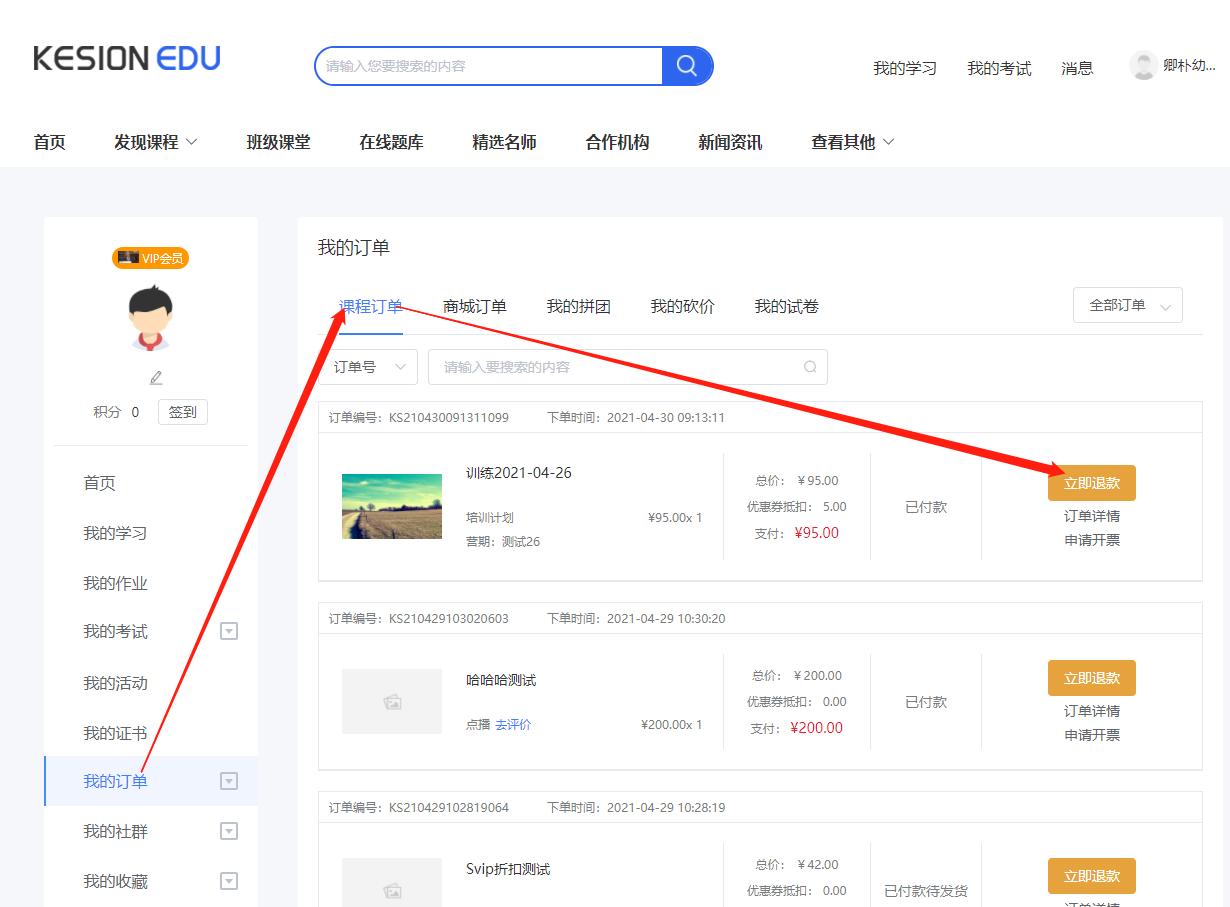The width and height of the screenshot is (1230, 907).
Task: Open 我的社群 in the sidebar
Action: [x=115, y=831]
